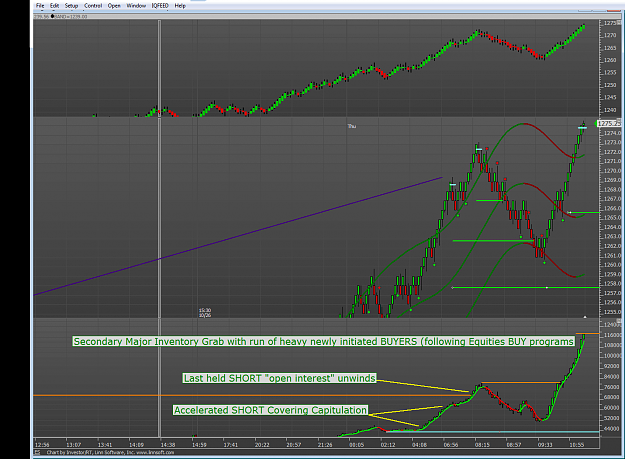Viewport: 625px width, 459px height.
Task: Click the 14:59 time axis label
Action: point(199,445)
